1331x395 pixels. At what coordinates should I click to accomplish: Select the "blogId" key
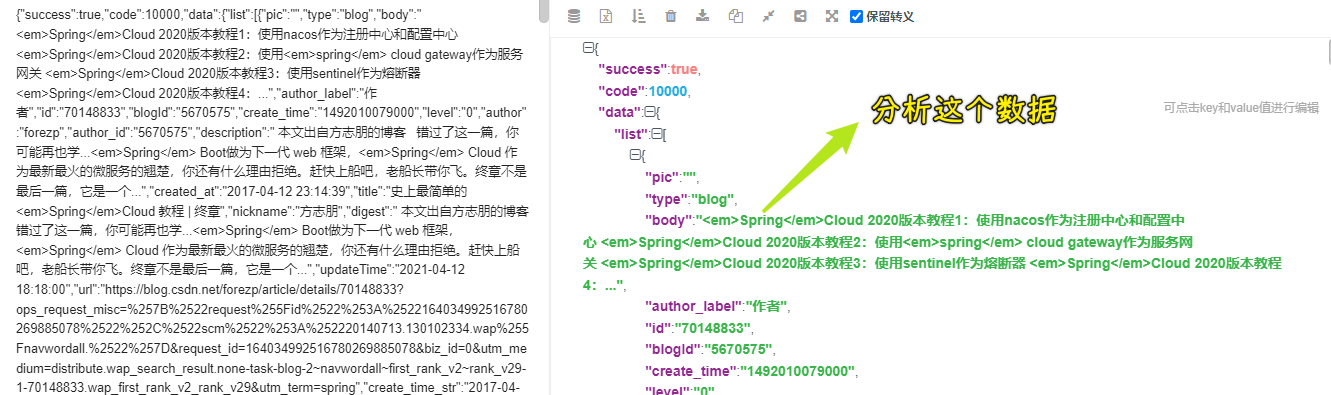click(673, 349)
